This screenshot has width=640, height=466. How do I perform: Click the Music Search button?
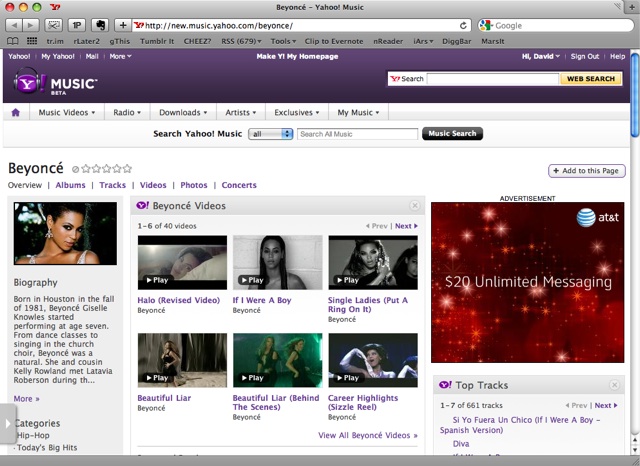pos(452,133)
